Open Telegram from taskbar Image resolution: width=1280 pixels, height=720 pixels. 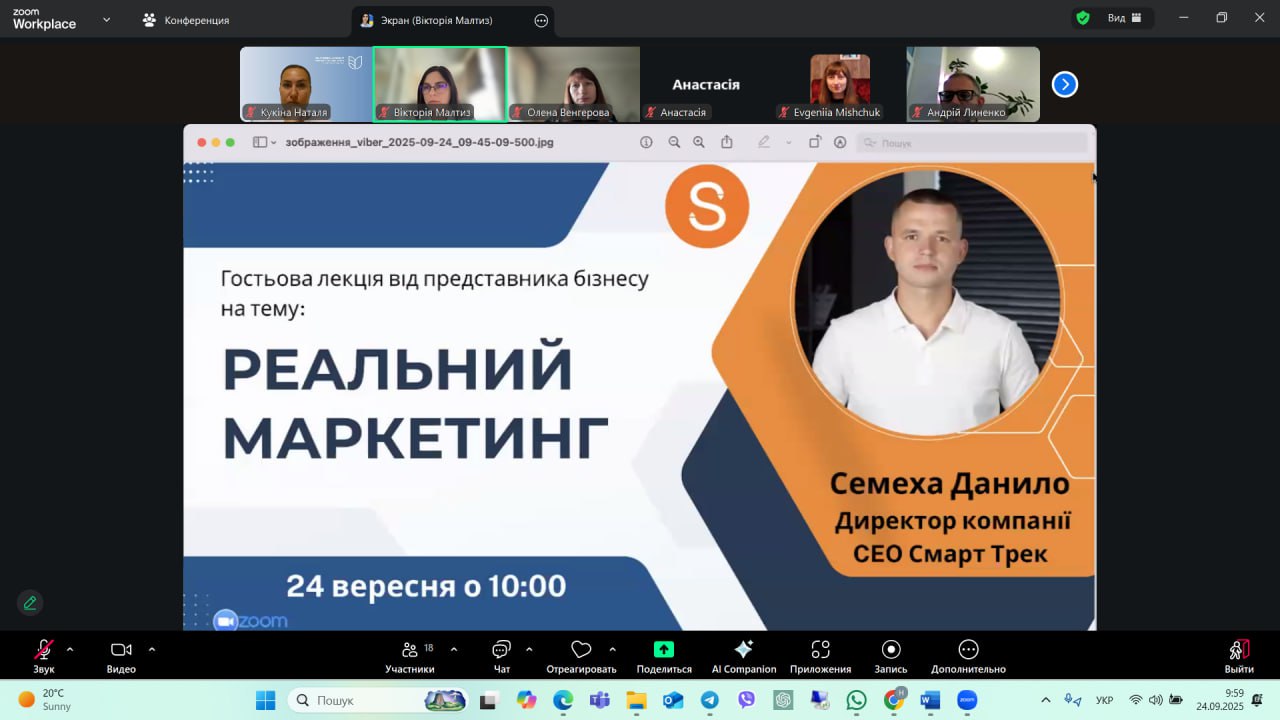point(710,700)
